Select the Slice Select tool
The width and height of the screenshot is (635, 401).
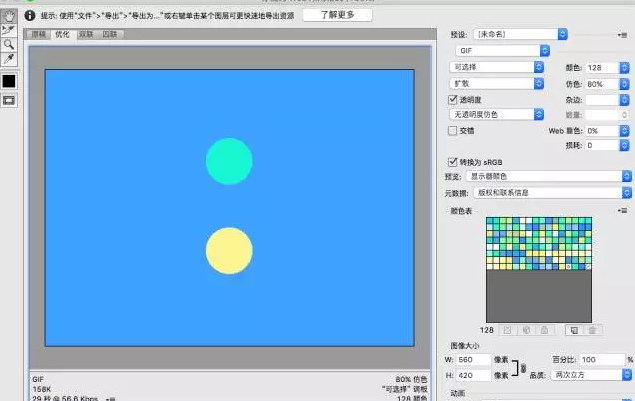[x=9, y=30]
